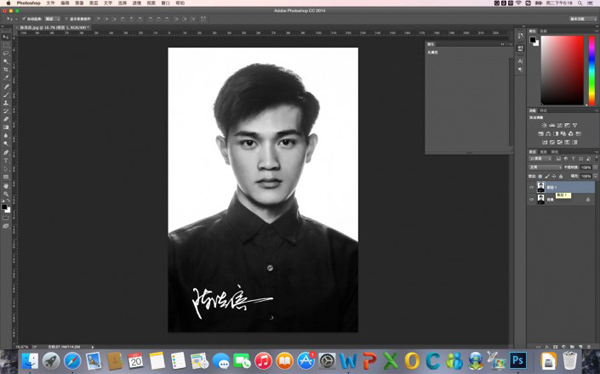This screenshot has height=374, width=600.
Task: Collapse the Properties panel with double arrows
Action: pyautogui.click(x=502, y=44)
